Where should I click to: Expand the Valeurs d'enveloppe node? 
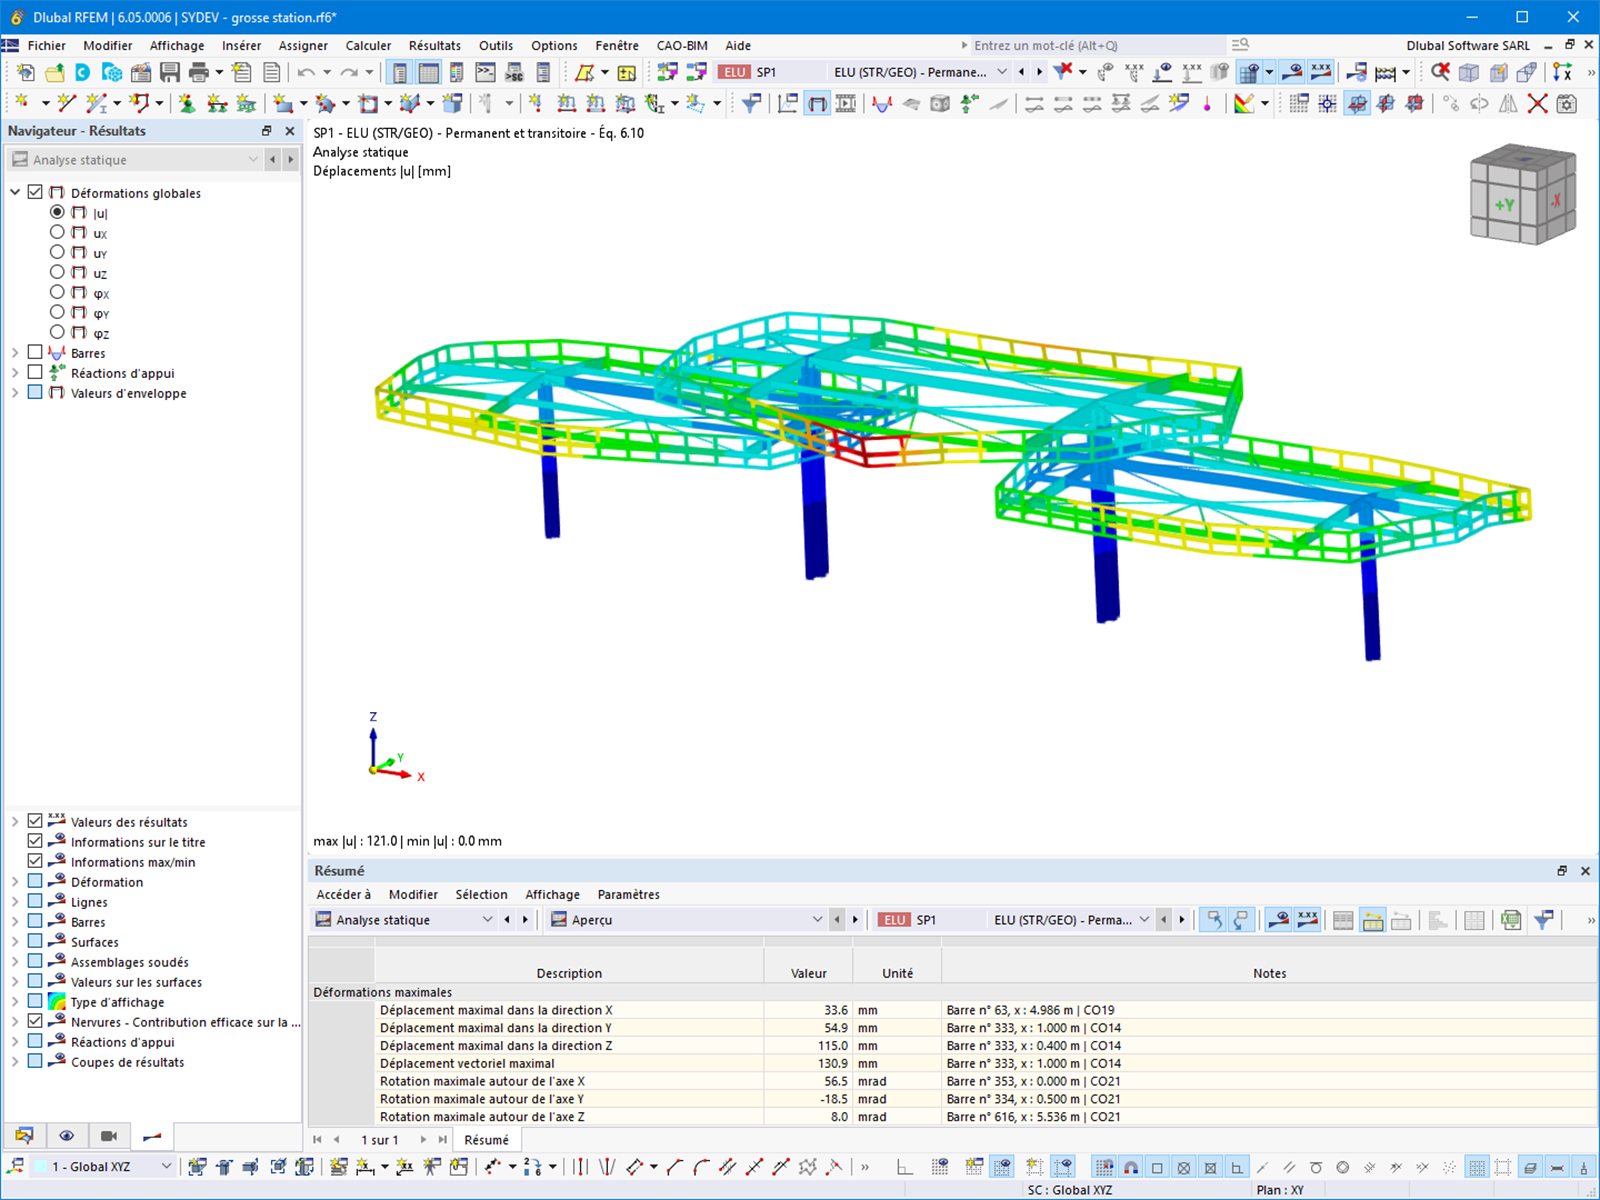15,392
